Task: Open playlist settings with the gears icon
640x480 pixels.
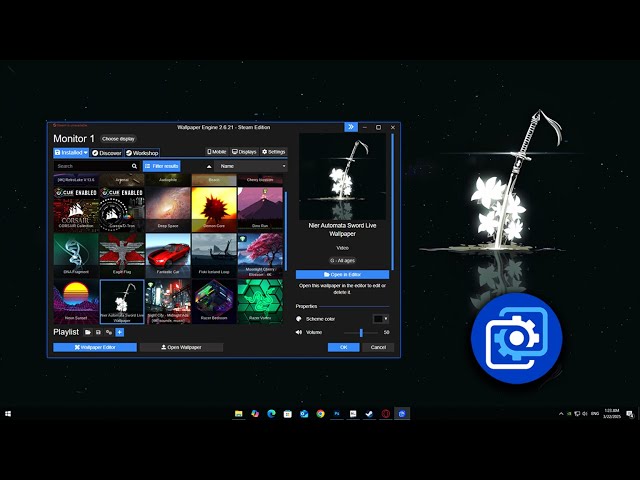Action: (109, 332)
